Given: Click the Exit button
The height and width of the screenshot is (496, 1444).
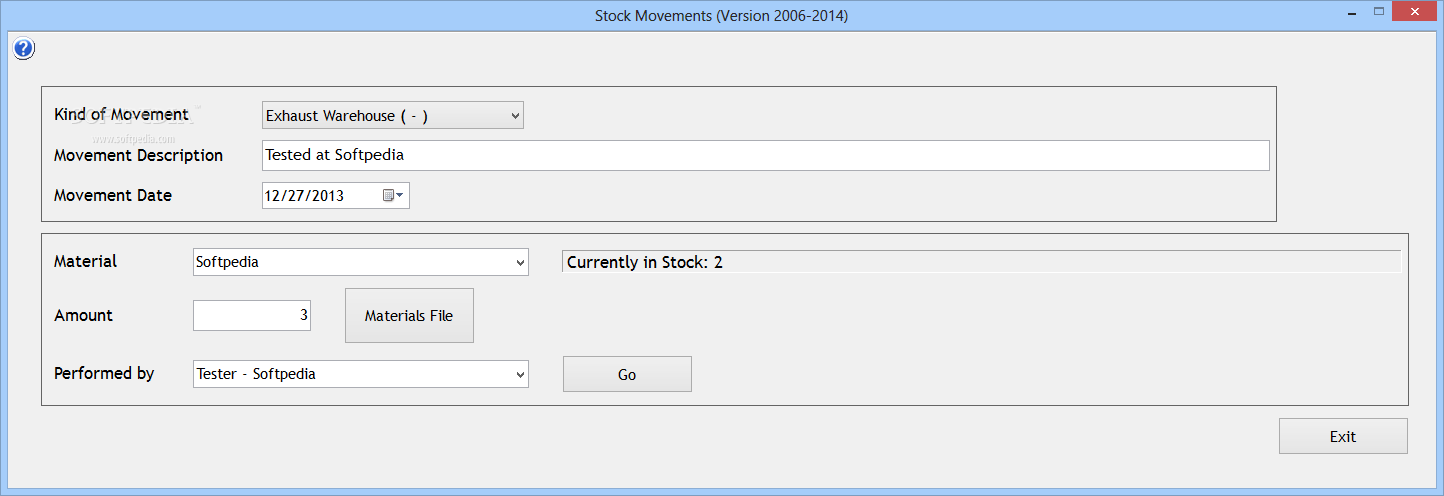Looking at the screenshot, I should (x=1343, y=436).
